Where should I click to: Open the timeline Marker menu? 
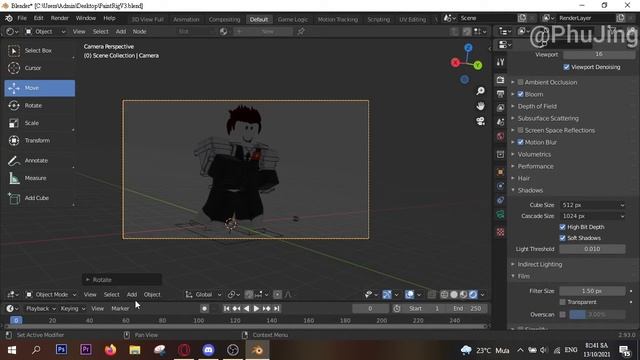click(x=120, y=309)
